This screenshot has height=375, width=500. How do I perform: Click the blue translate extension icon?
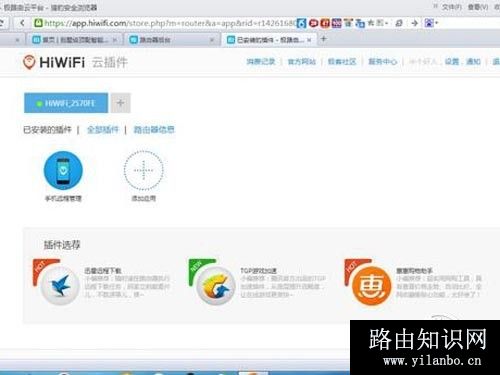360,23
